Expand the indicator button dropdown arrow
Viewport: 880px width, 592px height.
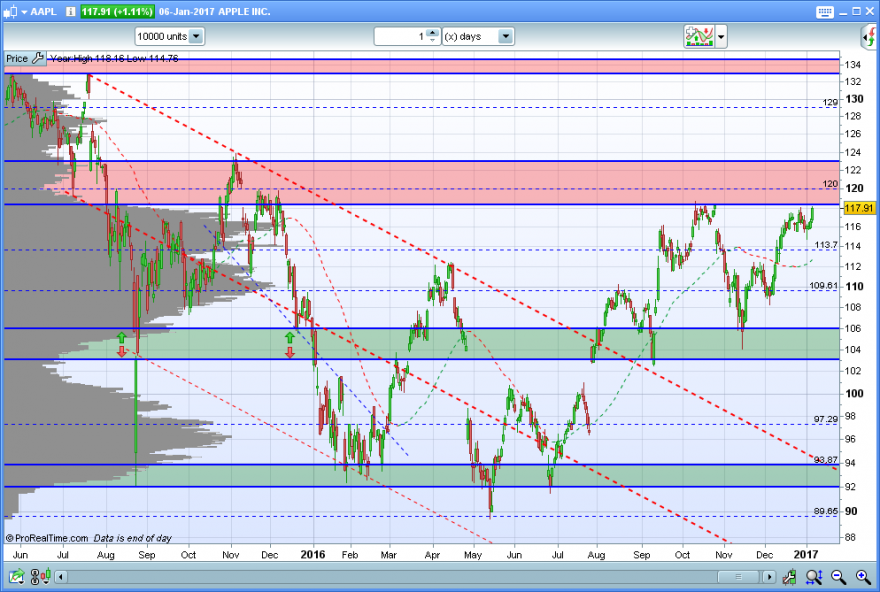point(721,37)
